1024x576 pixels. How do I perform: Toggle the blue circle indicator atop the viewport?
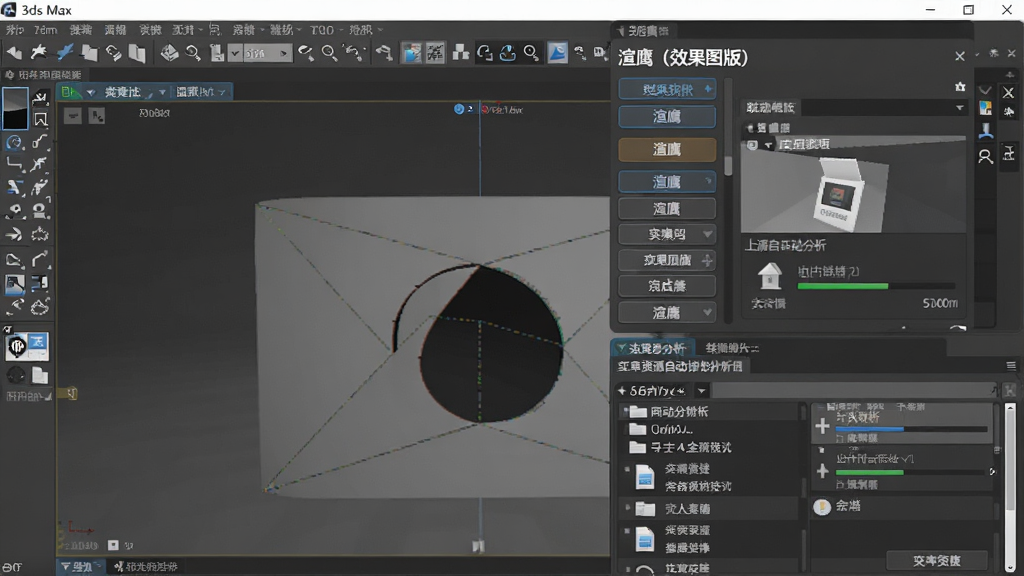458,109
